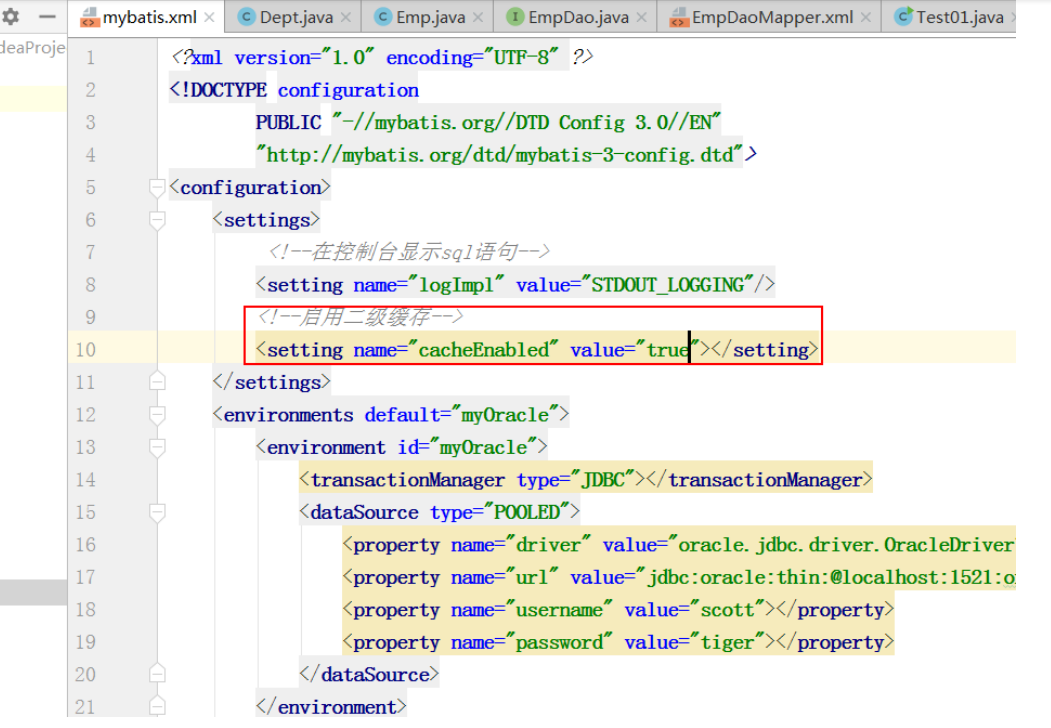Click the Emp.java class icon

383,17
